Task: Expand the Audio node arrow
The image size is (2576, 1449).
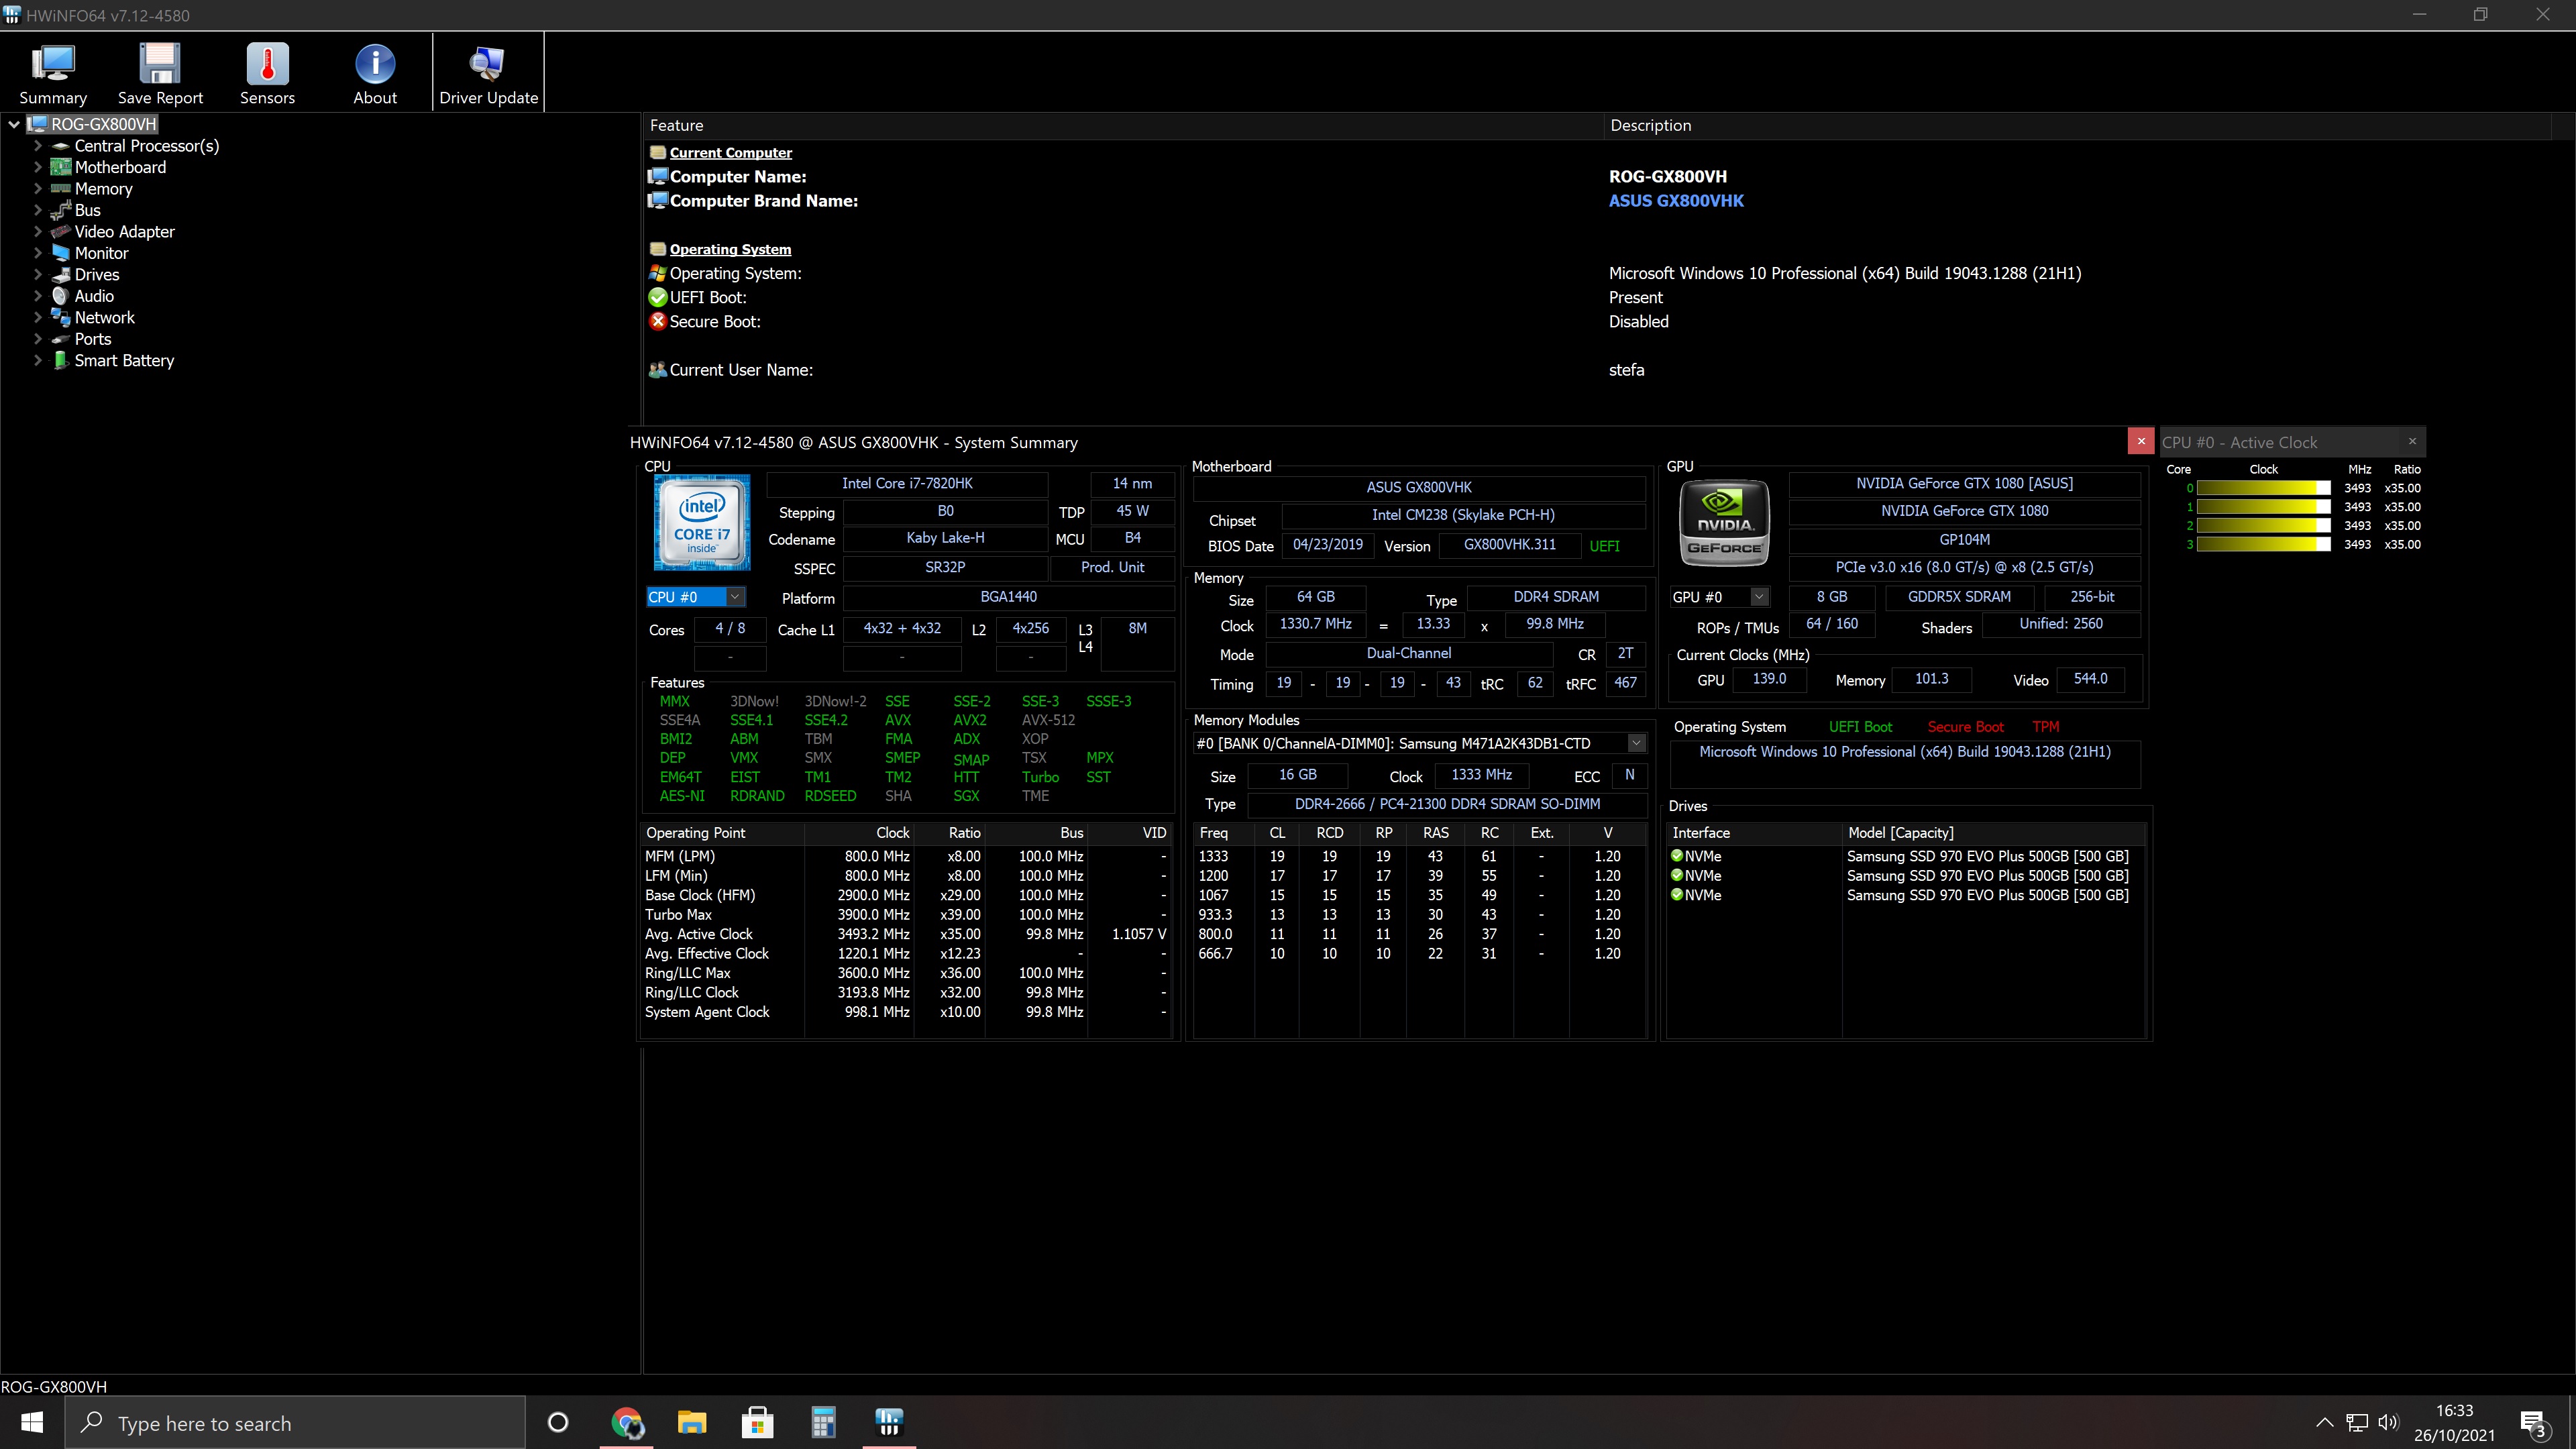Action: [38, 296]
